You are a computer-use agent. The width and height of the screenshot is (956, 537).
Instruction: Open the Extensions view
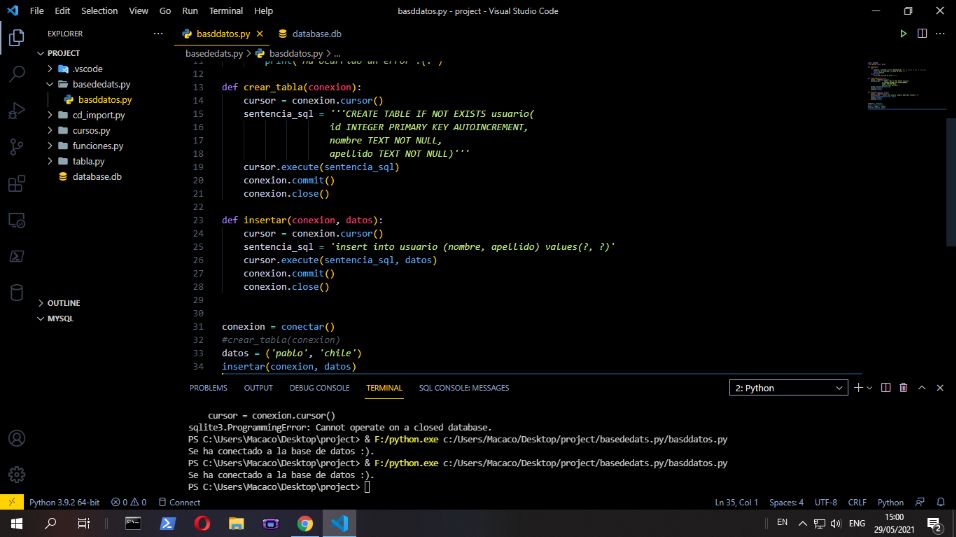pos(16,184)
